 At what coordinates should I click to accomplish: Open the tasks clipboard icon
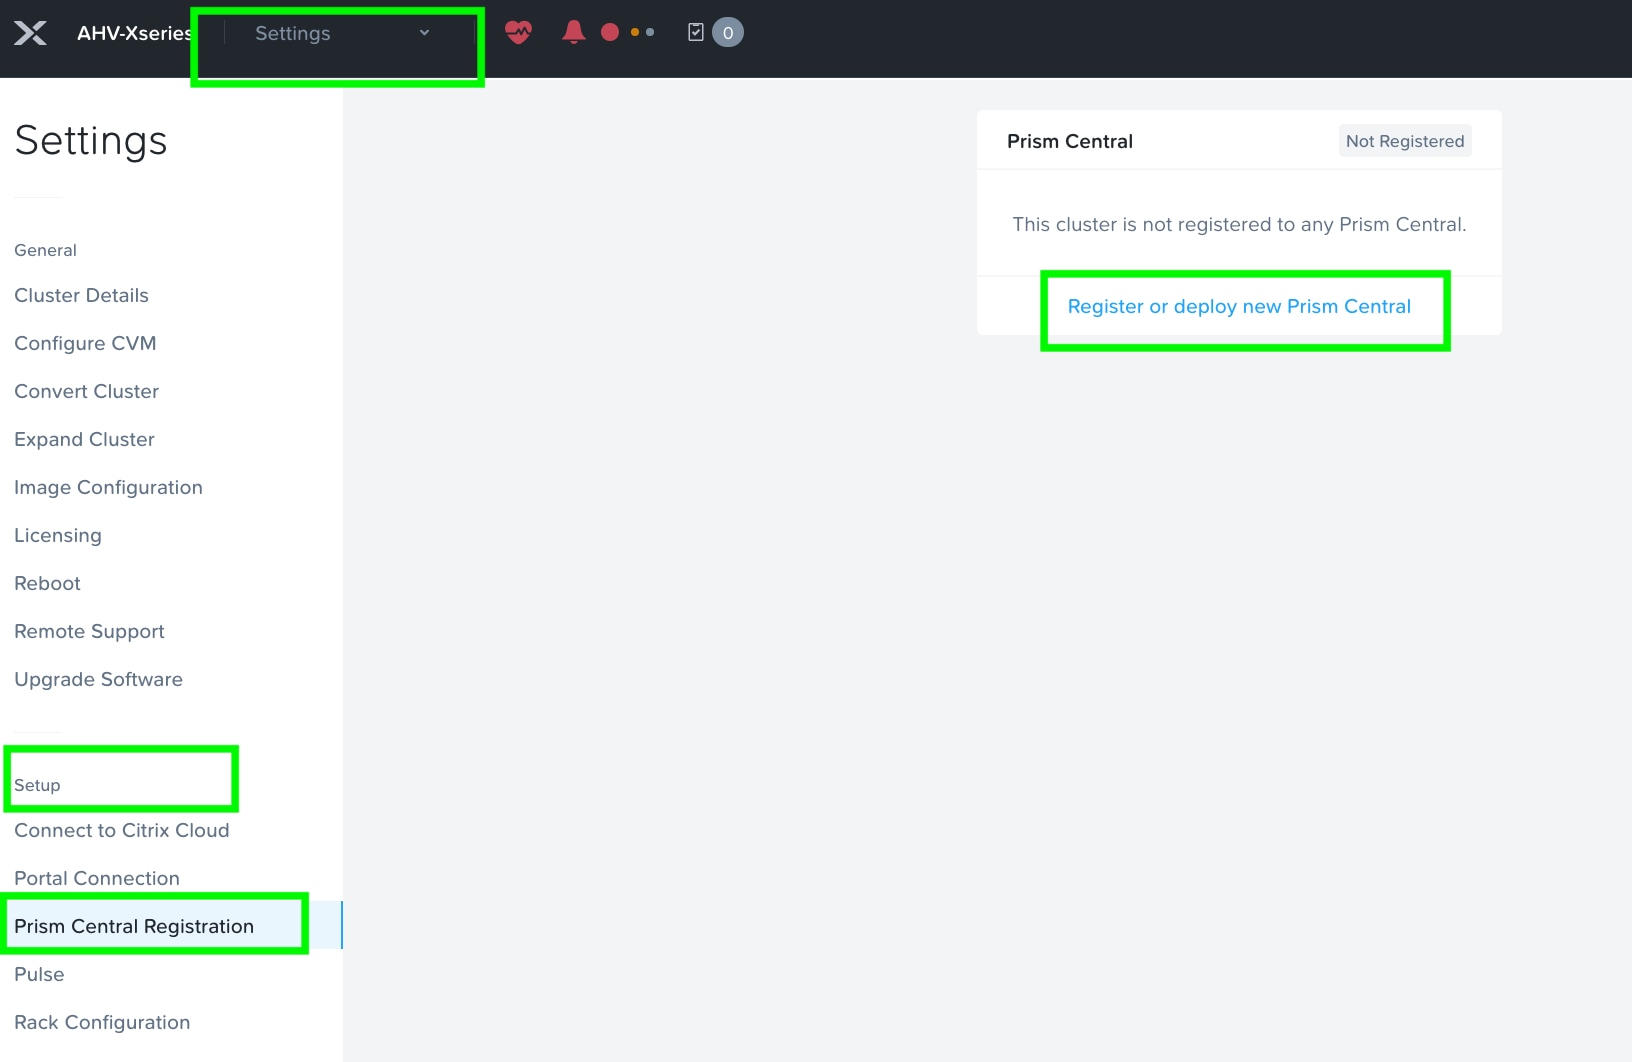tap(697, 32)
